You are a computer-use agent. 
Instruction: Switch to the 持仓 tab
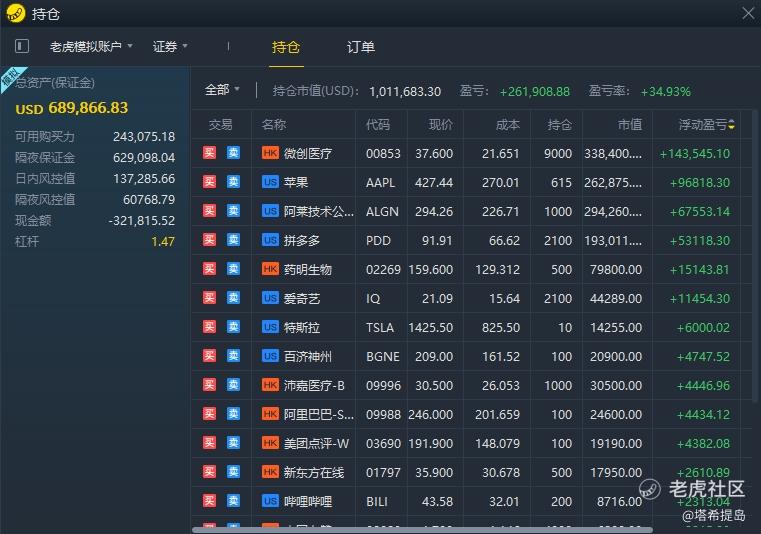[286, 47]
